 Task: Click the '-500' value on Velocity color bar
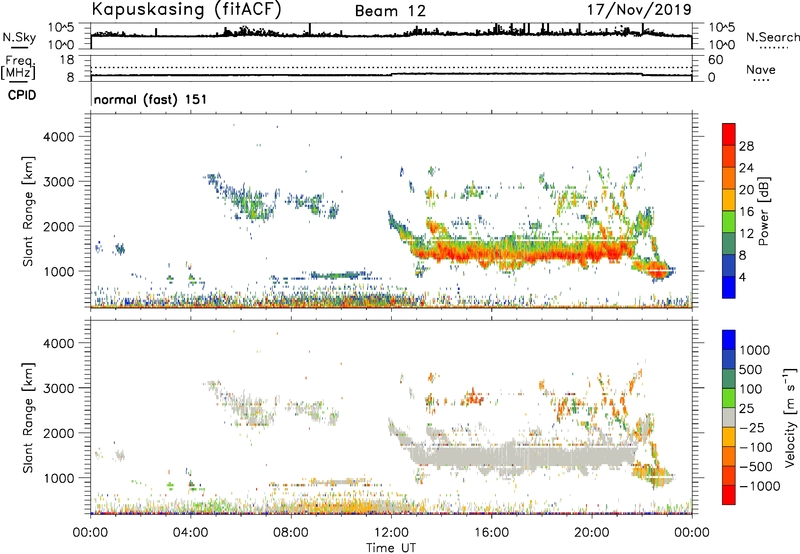(x=756, y=467)
